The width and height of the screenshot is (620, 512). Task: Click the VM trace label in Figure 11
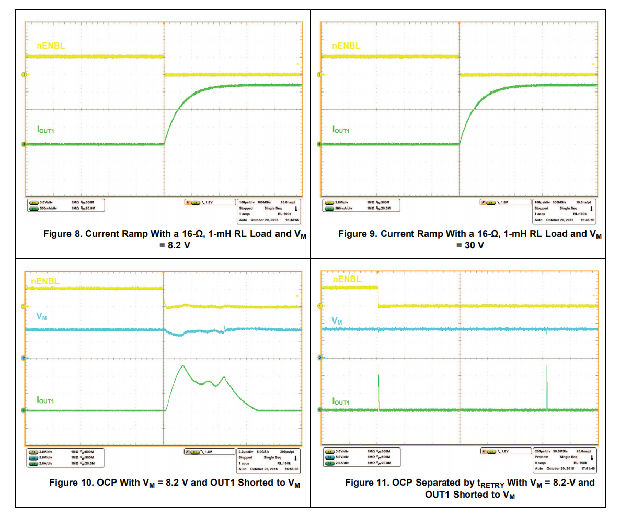click(338, 321)
